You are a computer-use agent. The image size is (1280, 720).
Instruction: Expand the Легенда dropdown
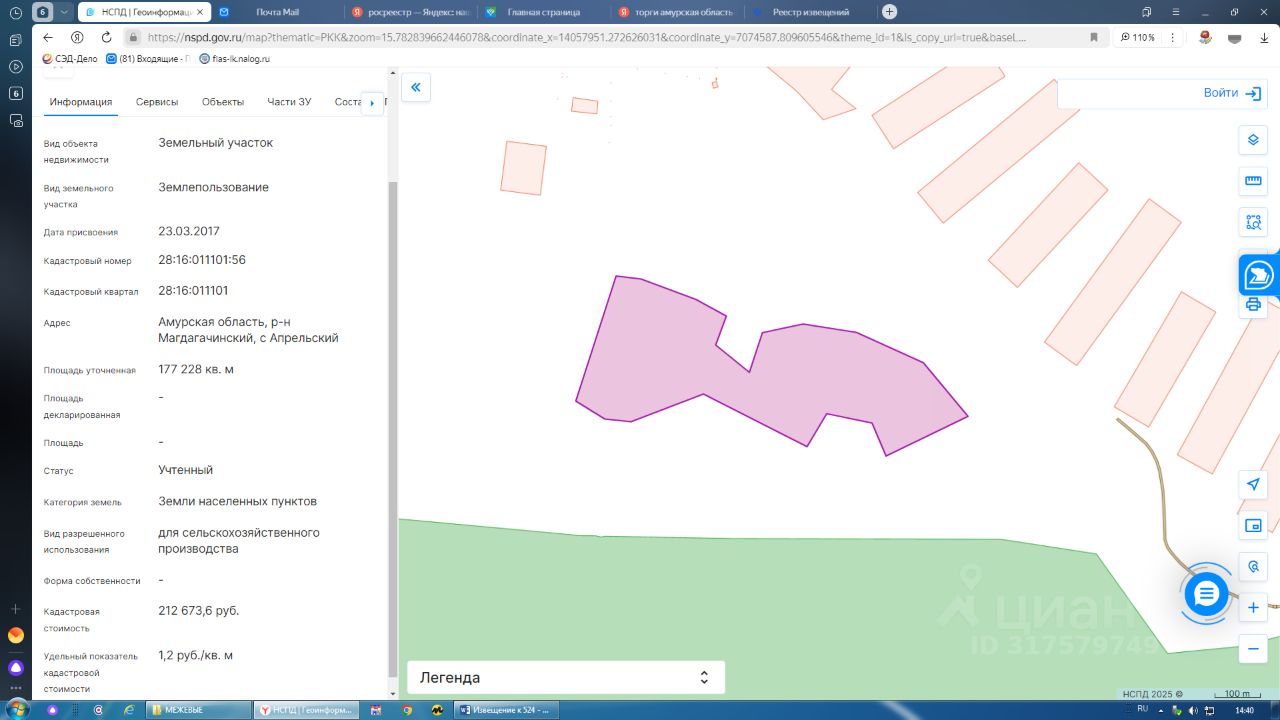[x=565, y=677]
